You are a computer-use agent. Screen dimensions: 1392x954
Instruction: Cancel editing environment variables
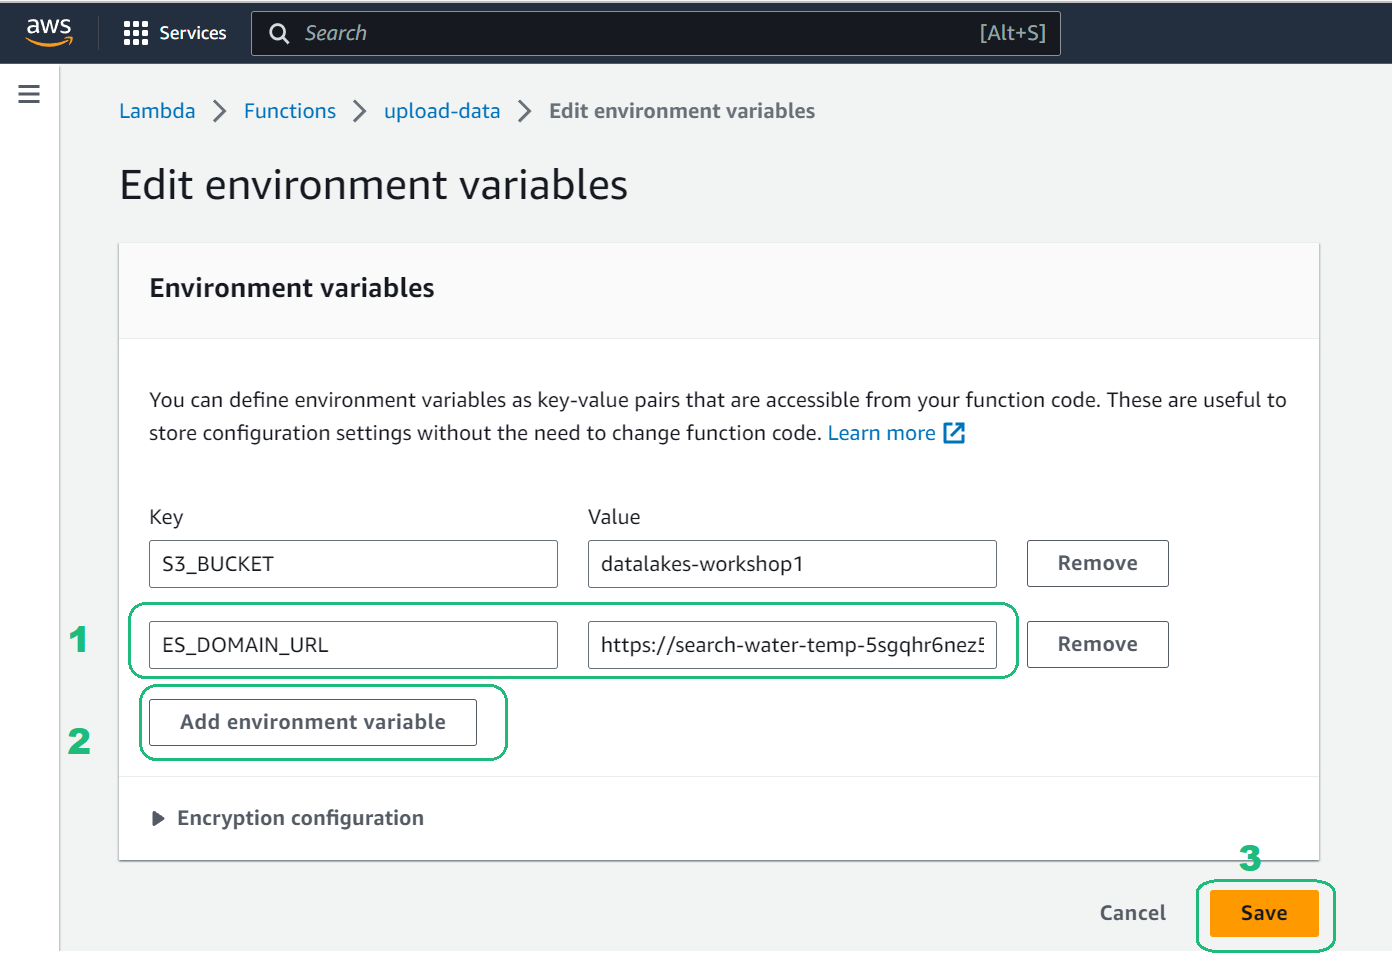click(x=1132, y=913)
